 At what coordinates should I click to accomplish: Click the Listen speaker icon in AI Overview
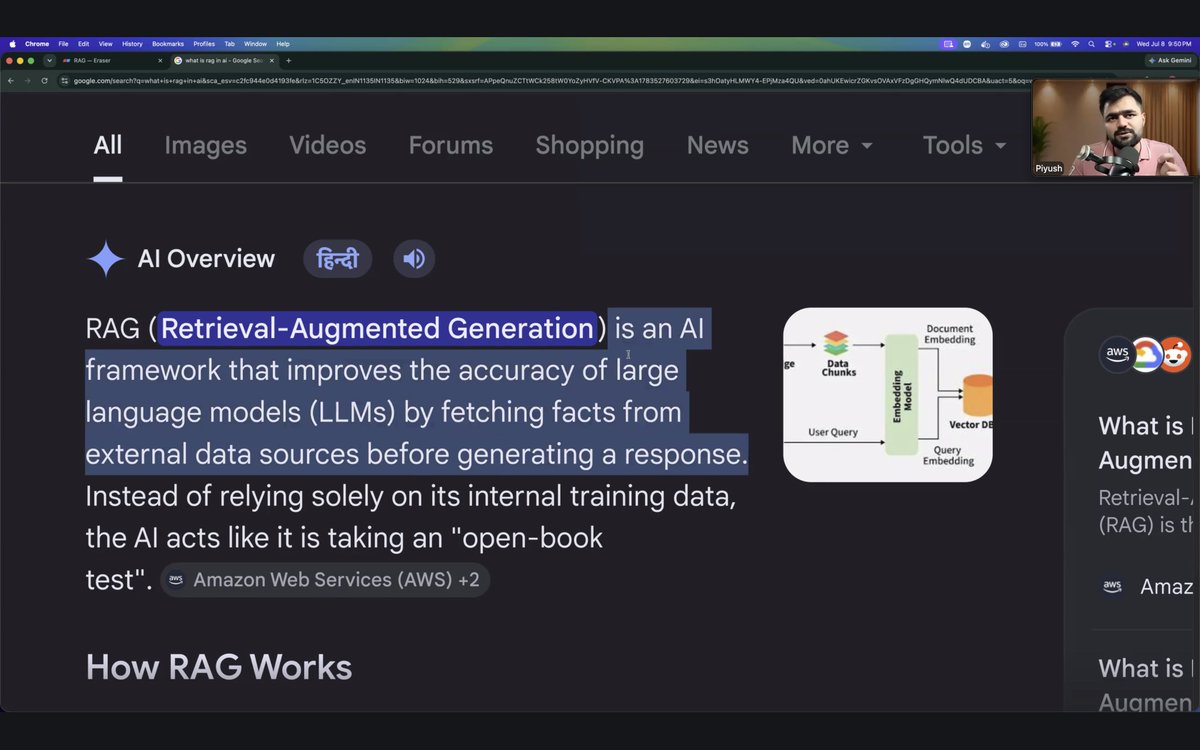pos(414,260)
